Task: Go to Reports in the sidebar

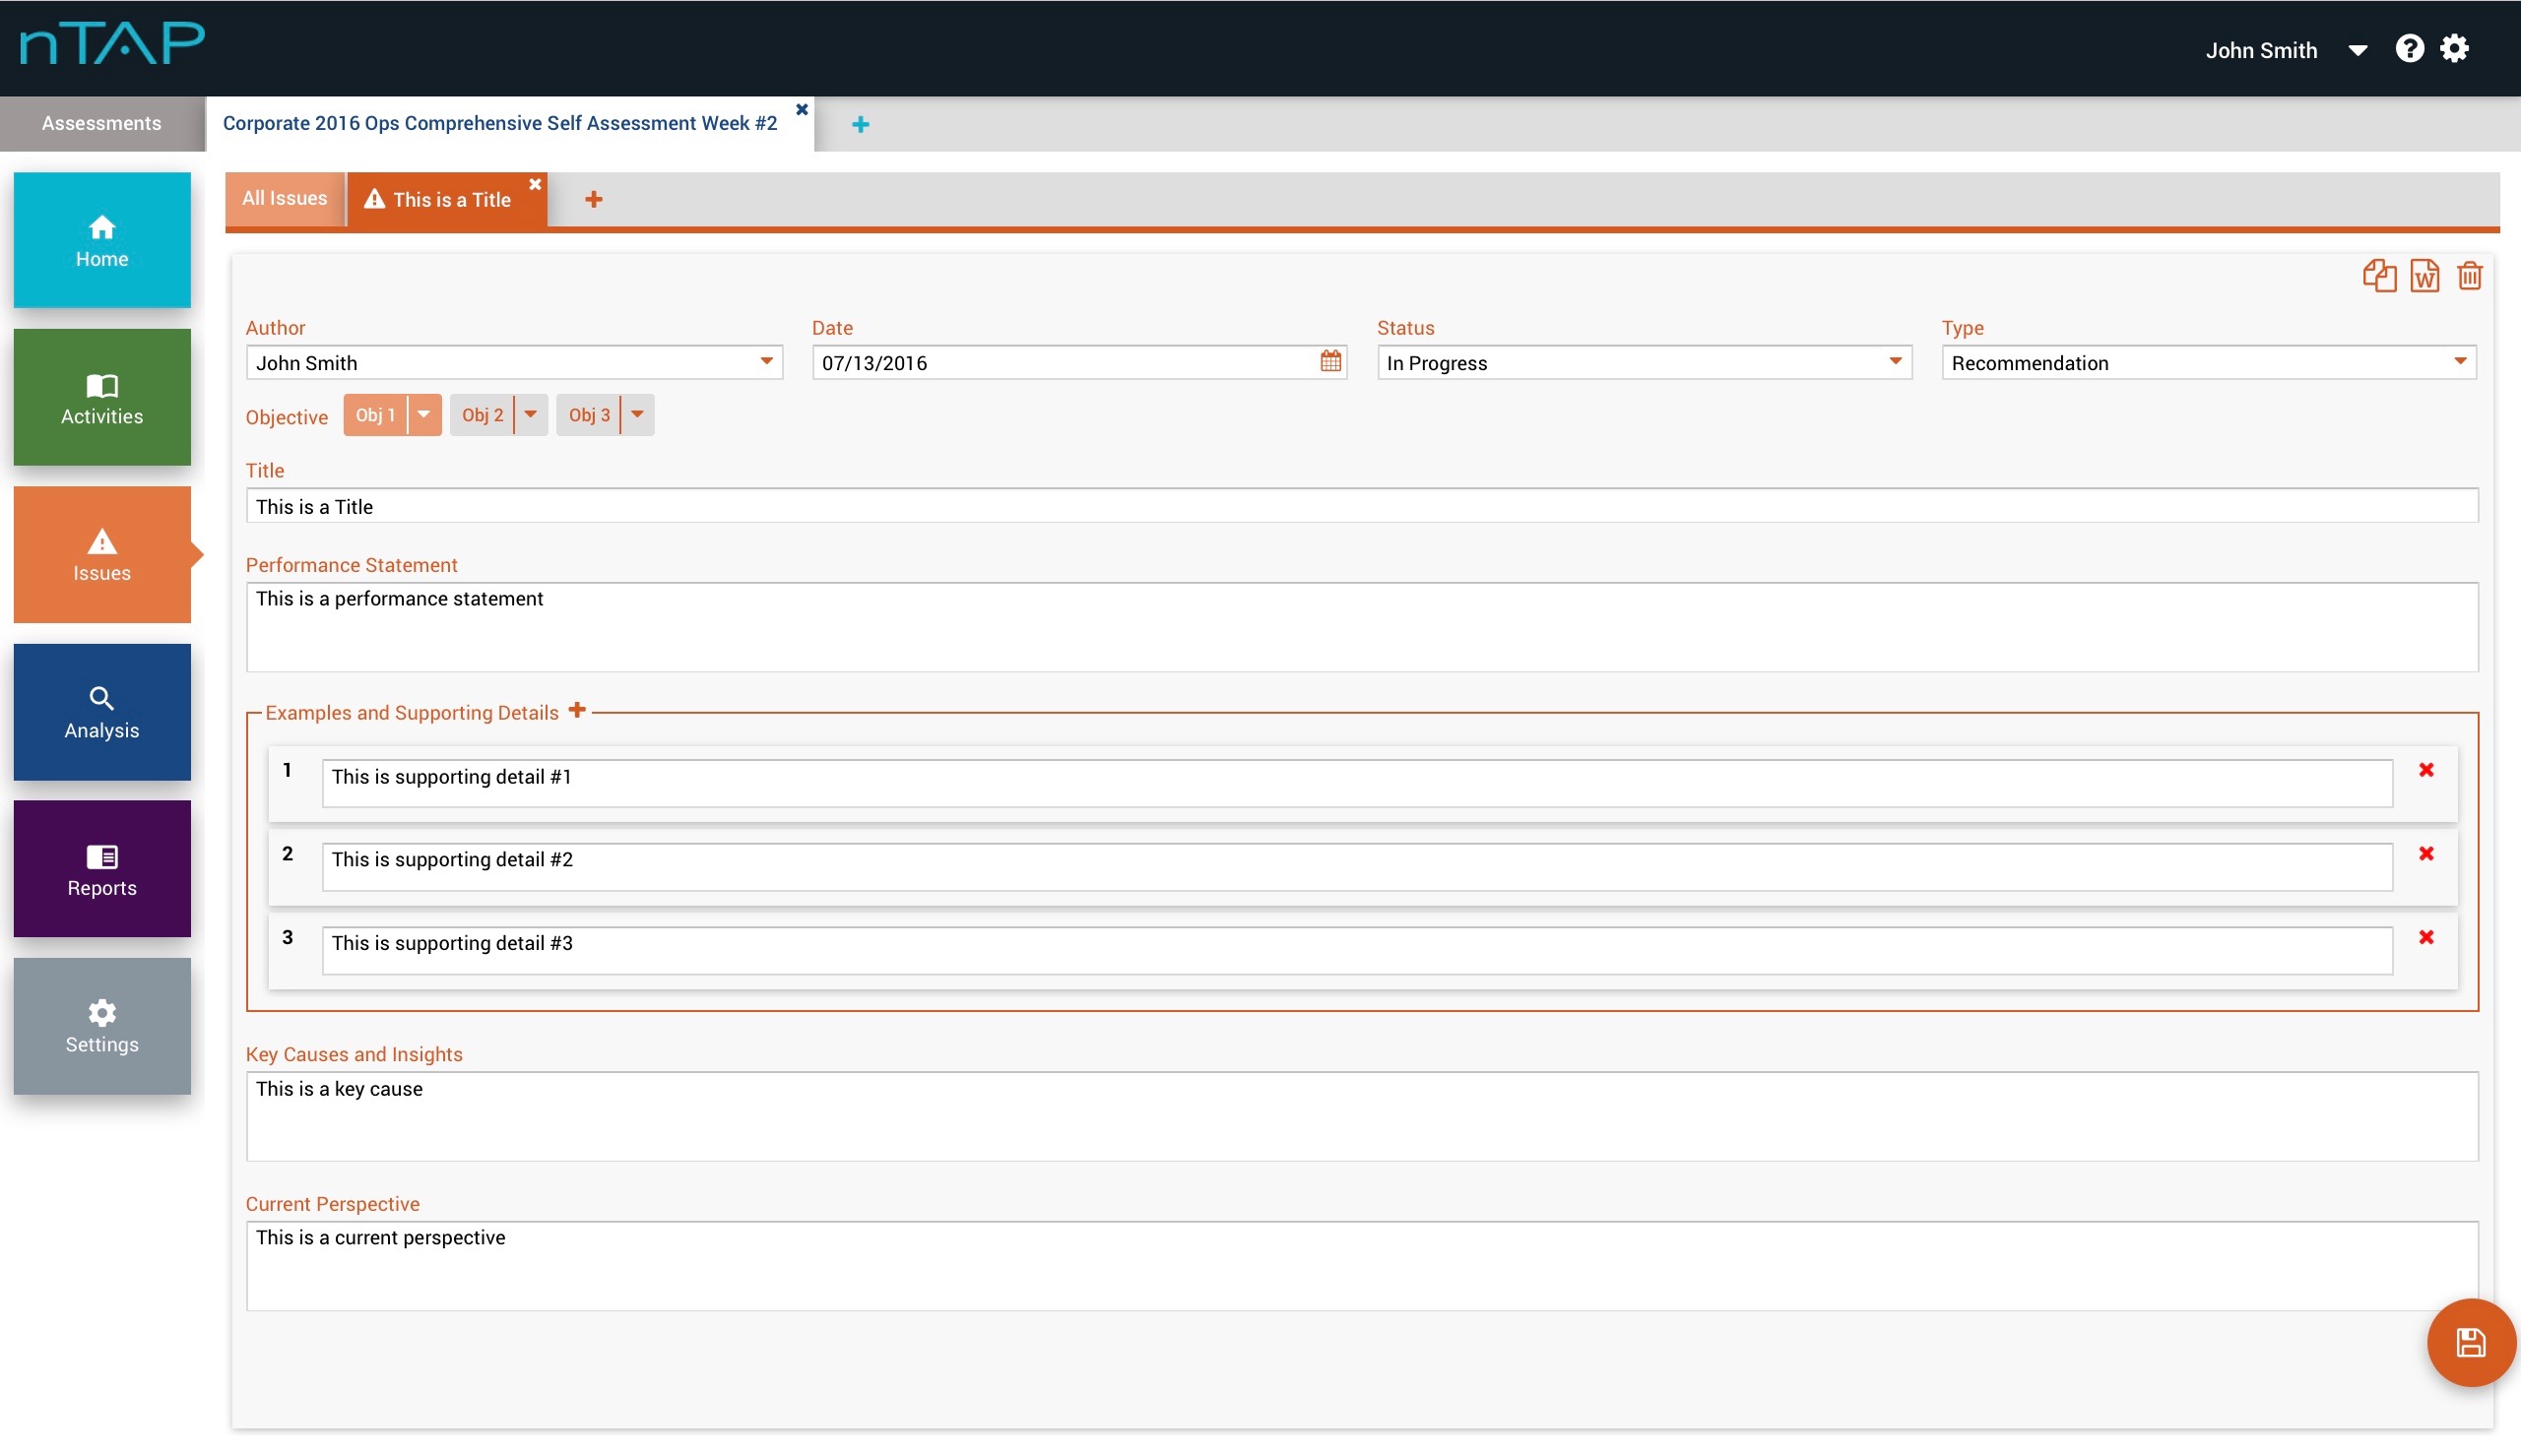Action: click(102, 869)
